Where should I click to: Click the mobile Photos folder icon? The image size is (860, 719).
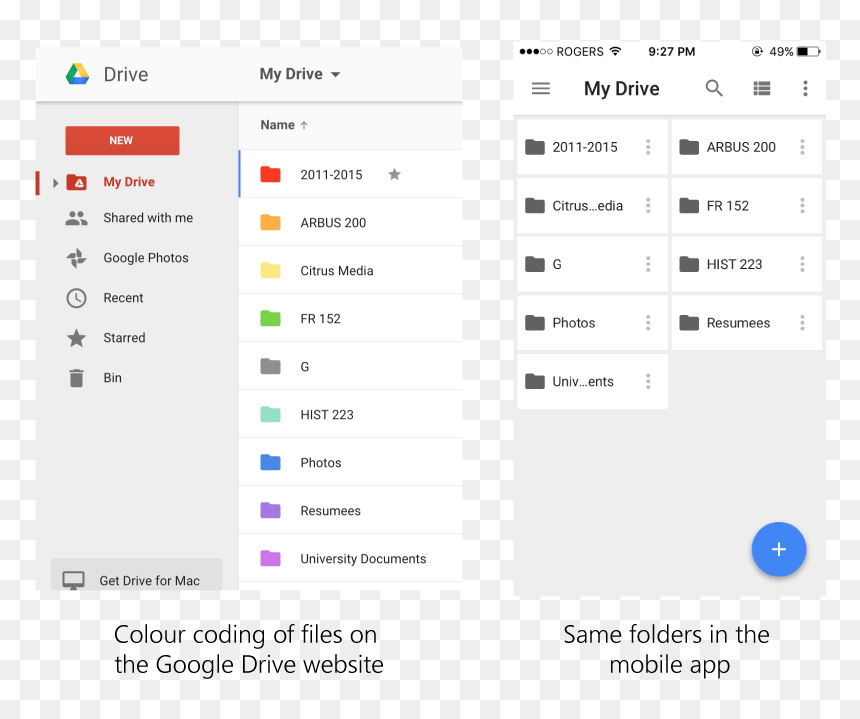[535, 323]
